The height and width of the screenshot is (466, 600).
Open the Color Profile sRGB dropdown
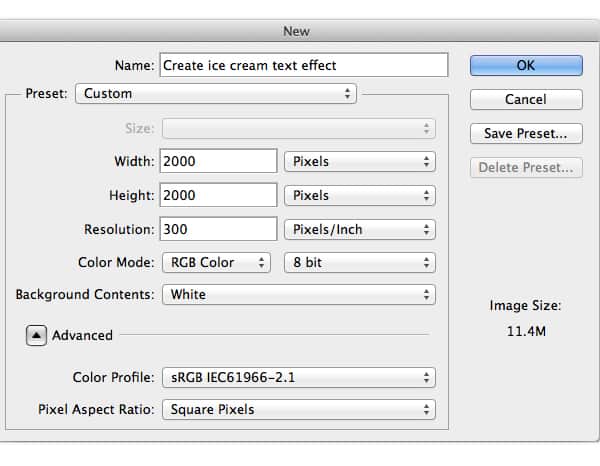pos(299,377)
